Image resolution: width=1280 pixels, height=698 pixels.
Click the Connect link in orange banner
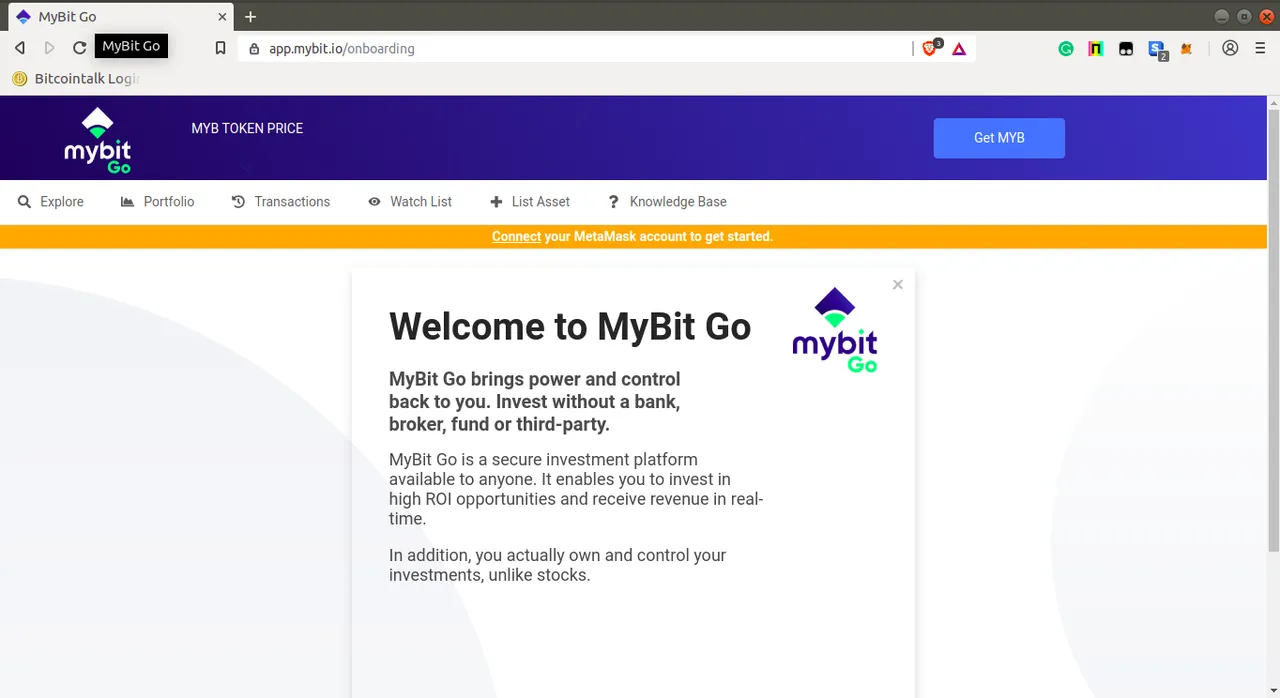pos(516,237)
